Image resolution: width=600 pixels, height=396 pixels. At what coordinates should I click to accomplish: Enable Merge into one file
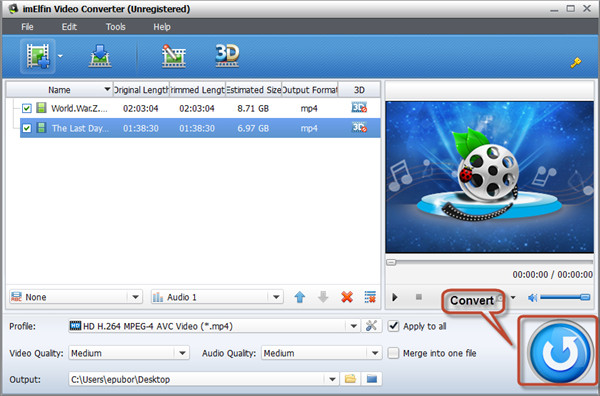tap(393, 353)
